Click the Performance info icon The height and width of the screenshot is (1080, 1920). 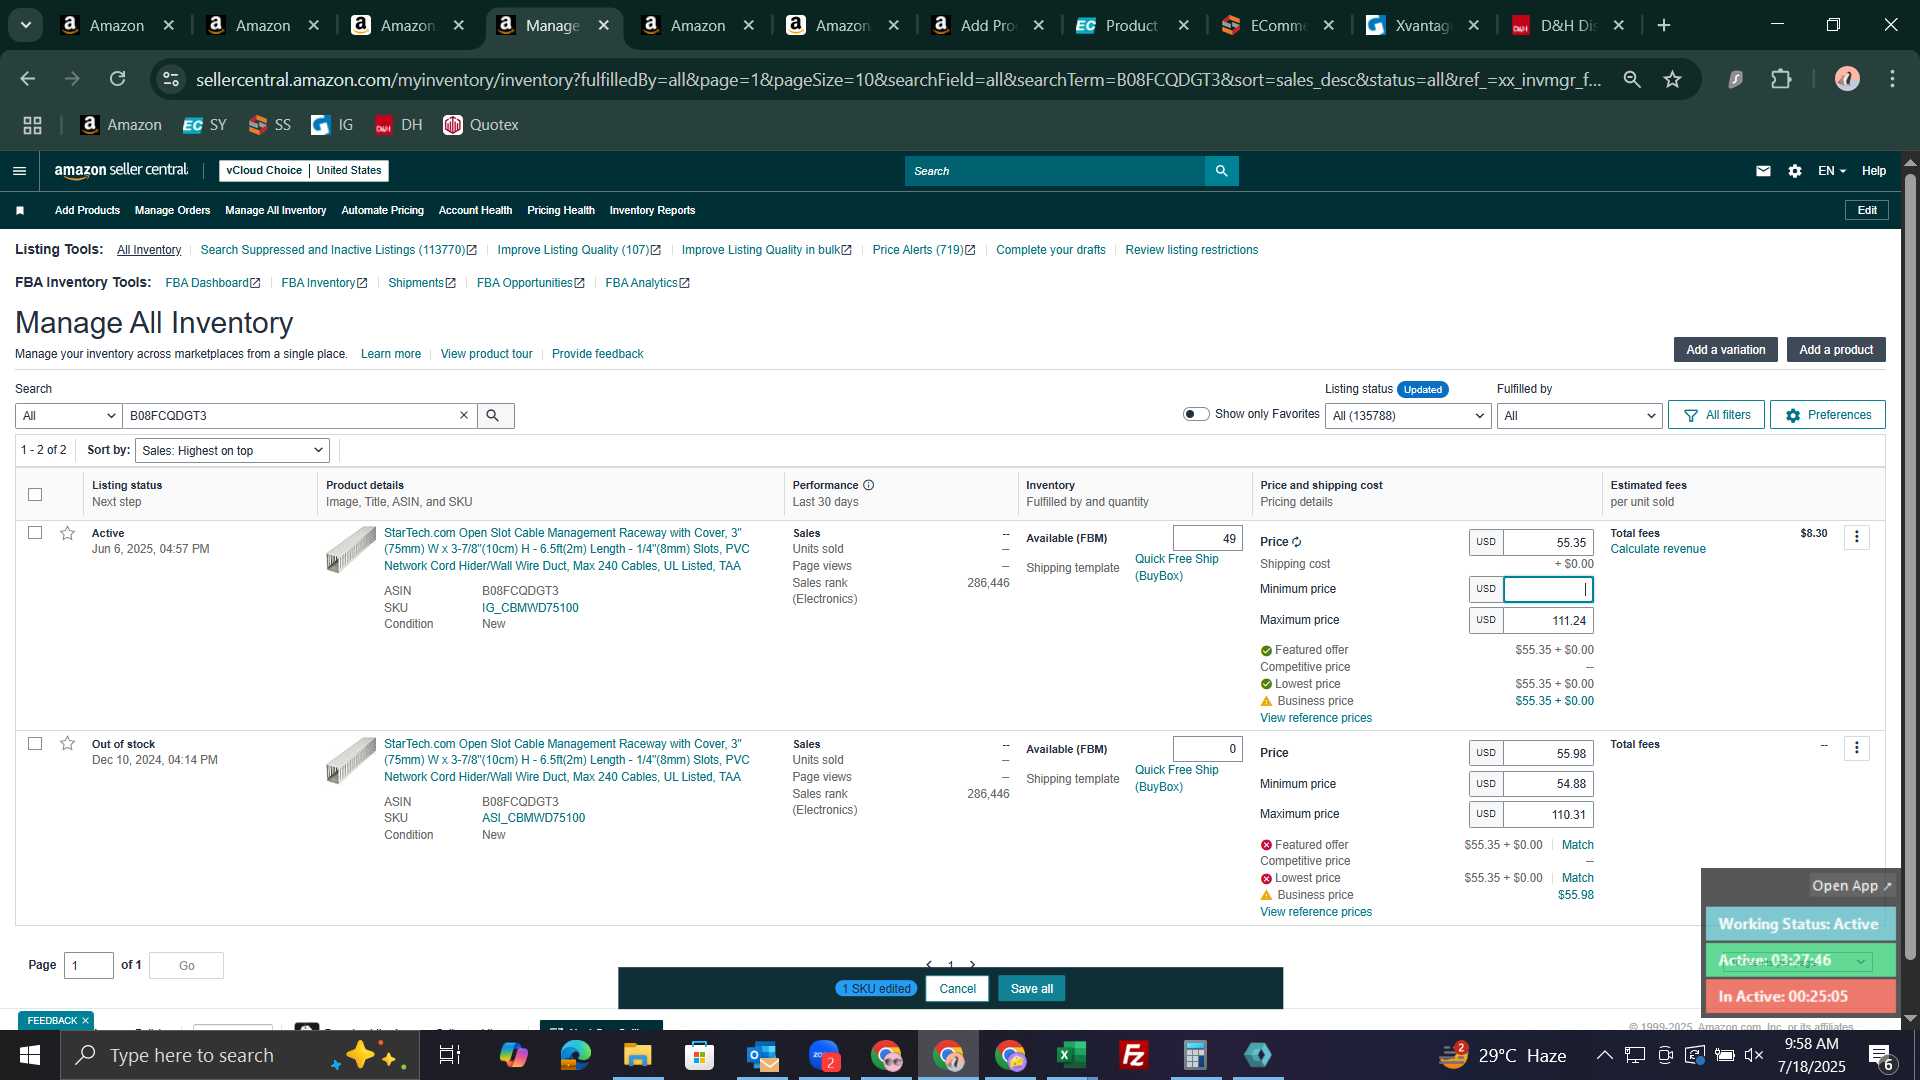coord(868,485)
